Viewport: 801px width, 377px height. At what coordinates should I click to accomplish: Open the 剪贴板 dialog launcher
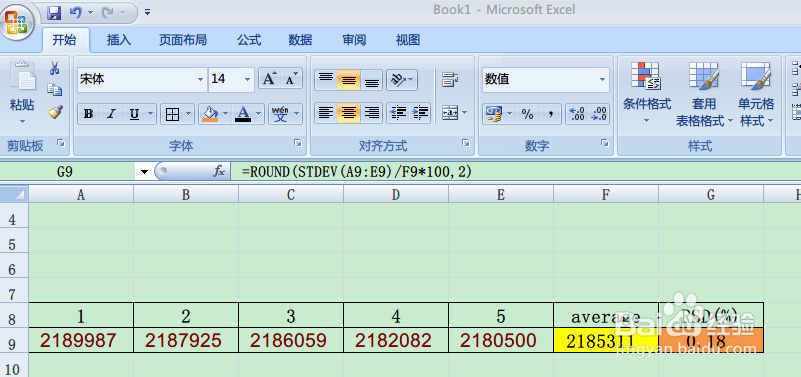pos(61,145)
